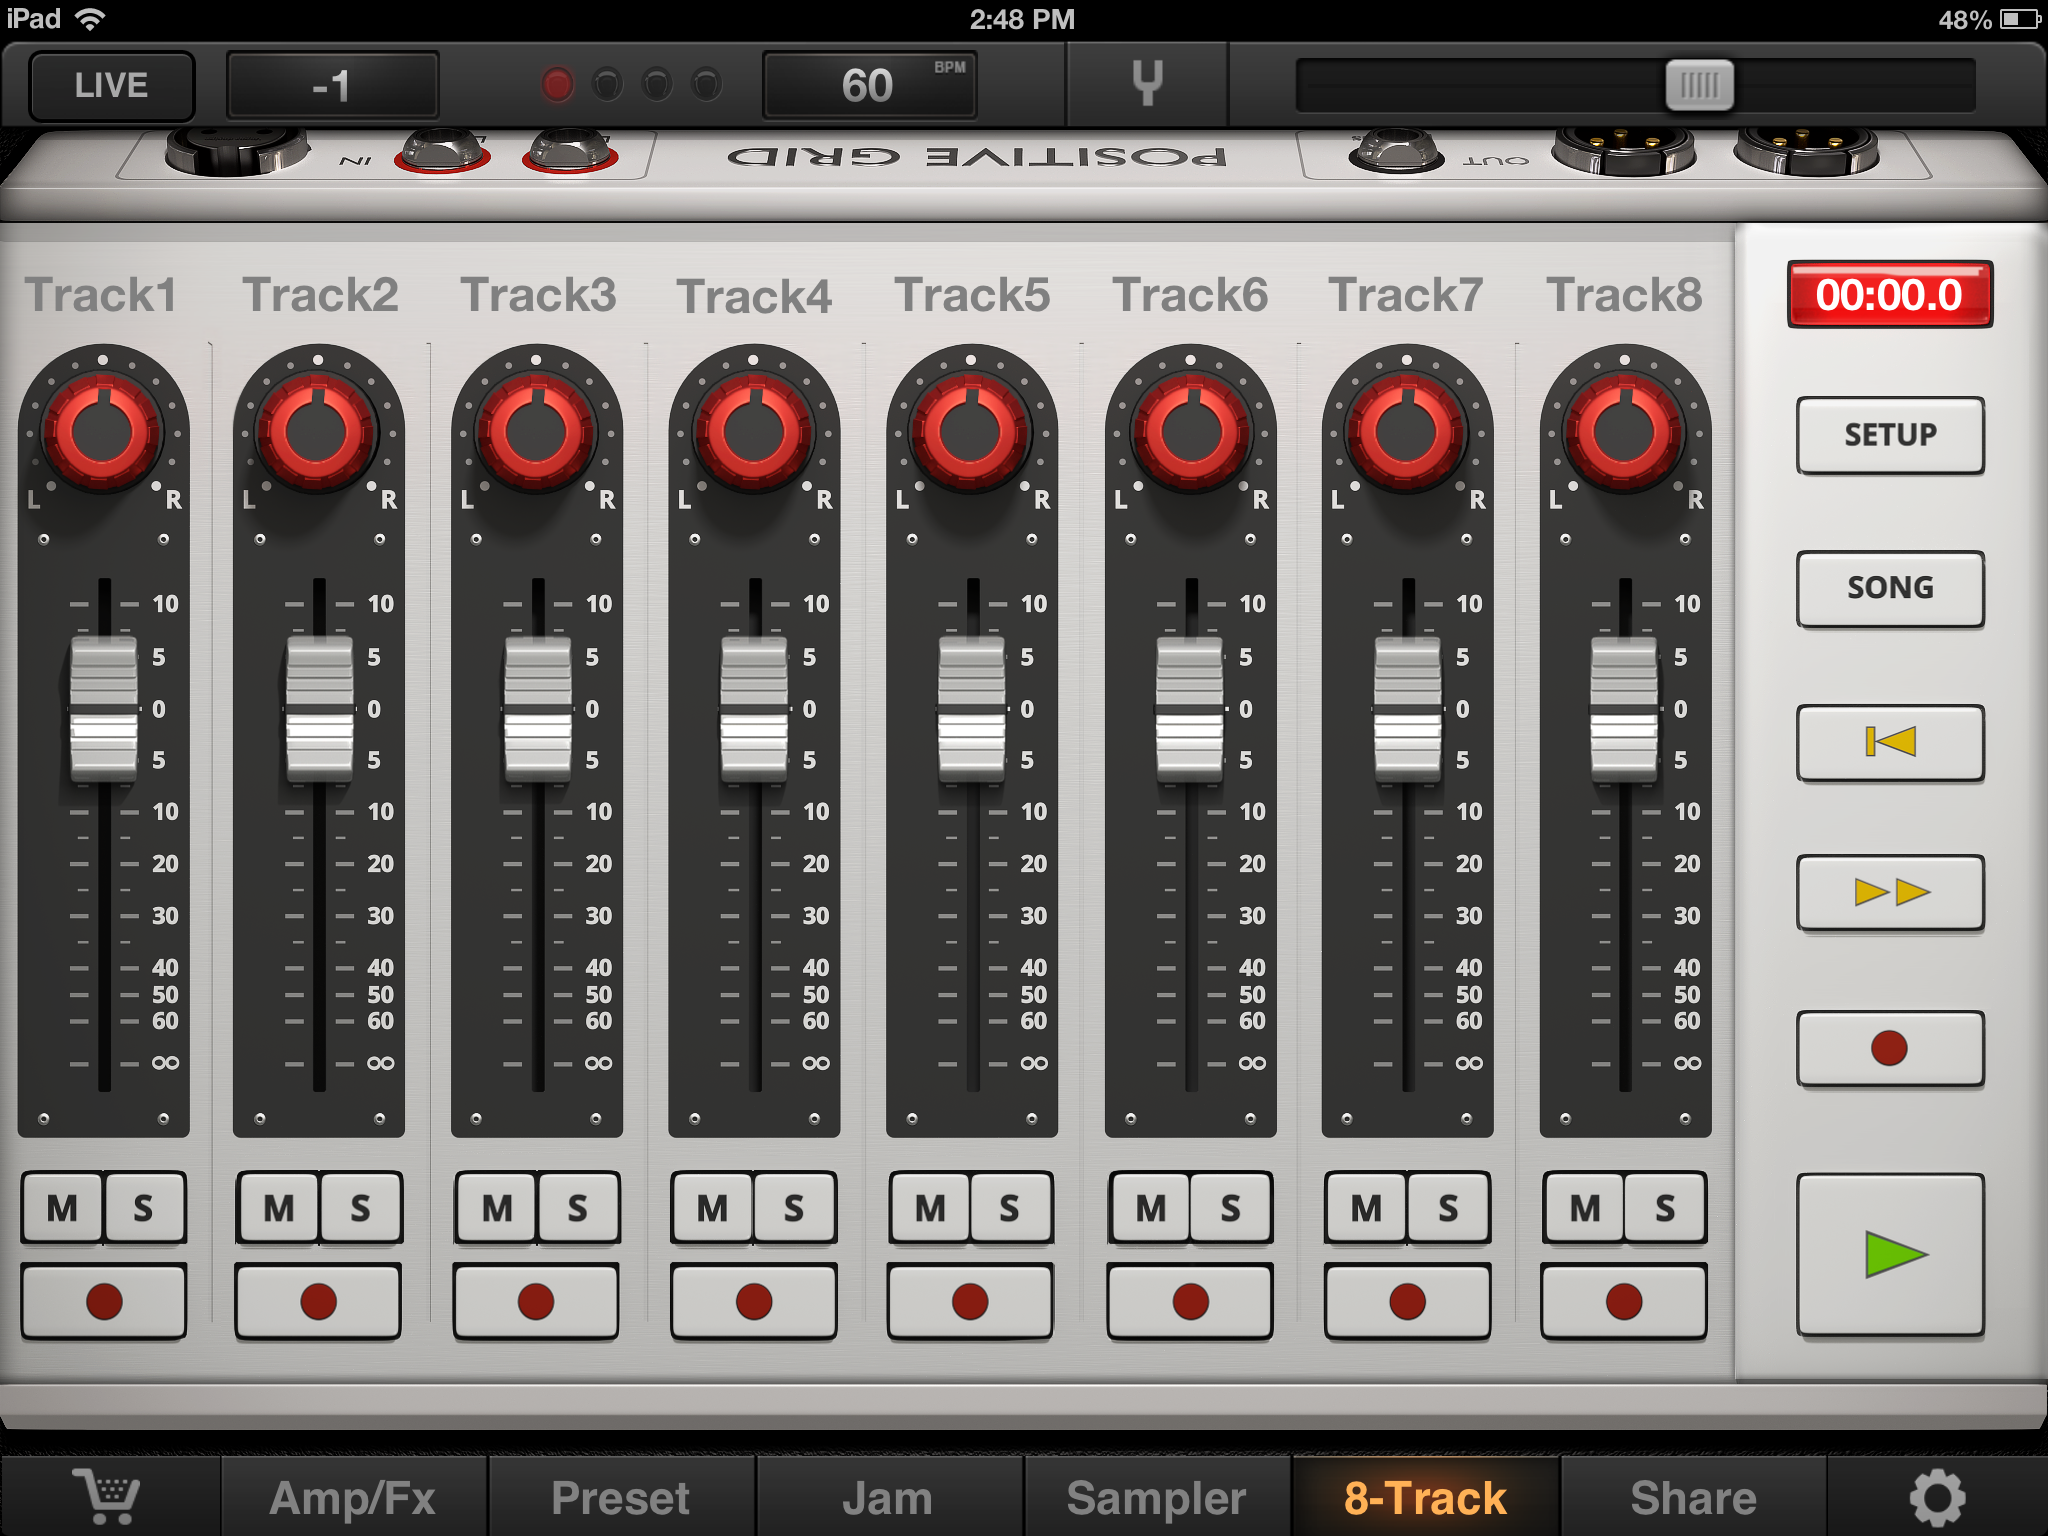Viewport: 2048px width, 1536px height.
Task: Open the SETUP panel
Action: click(1890, 435)
